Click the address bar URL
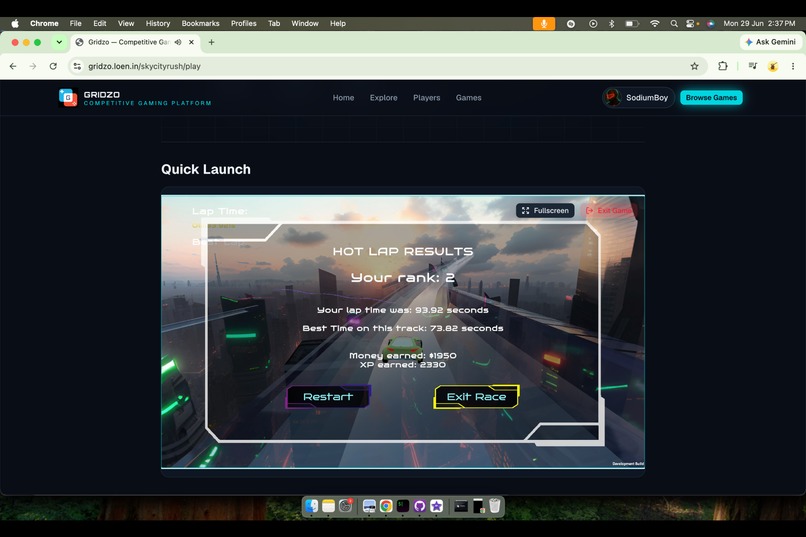 pos(144,66)
